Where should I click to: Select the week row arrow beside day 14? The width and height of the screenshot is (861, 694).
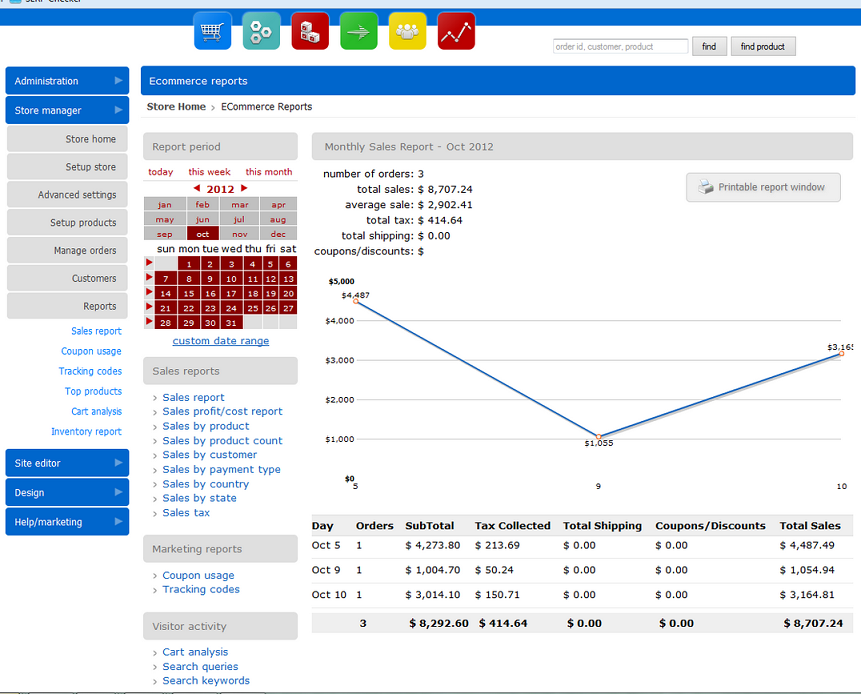click(x=149, y=293)
